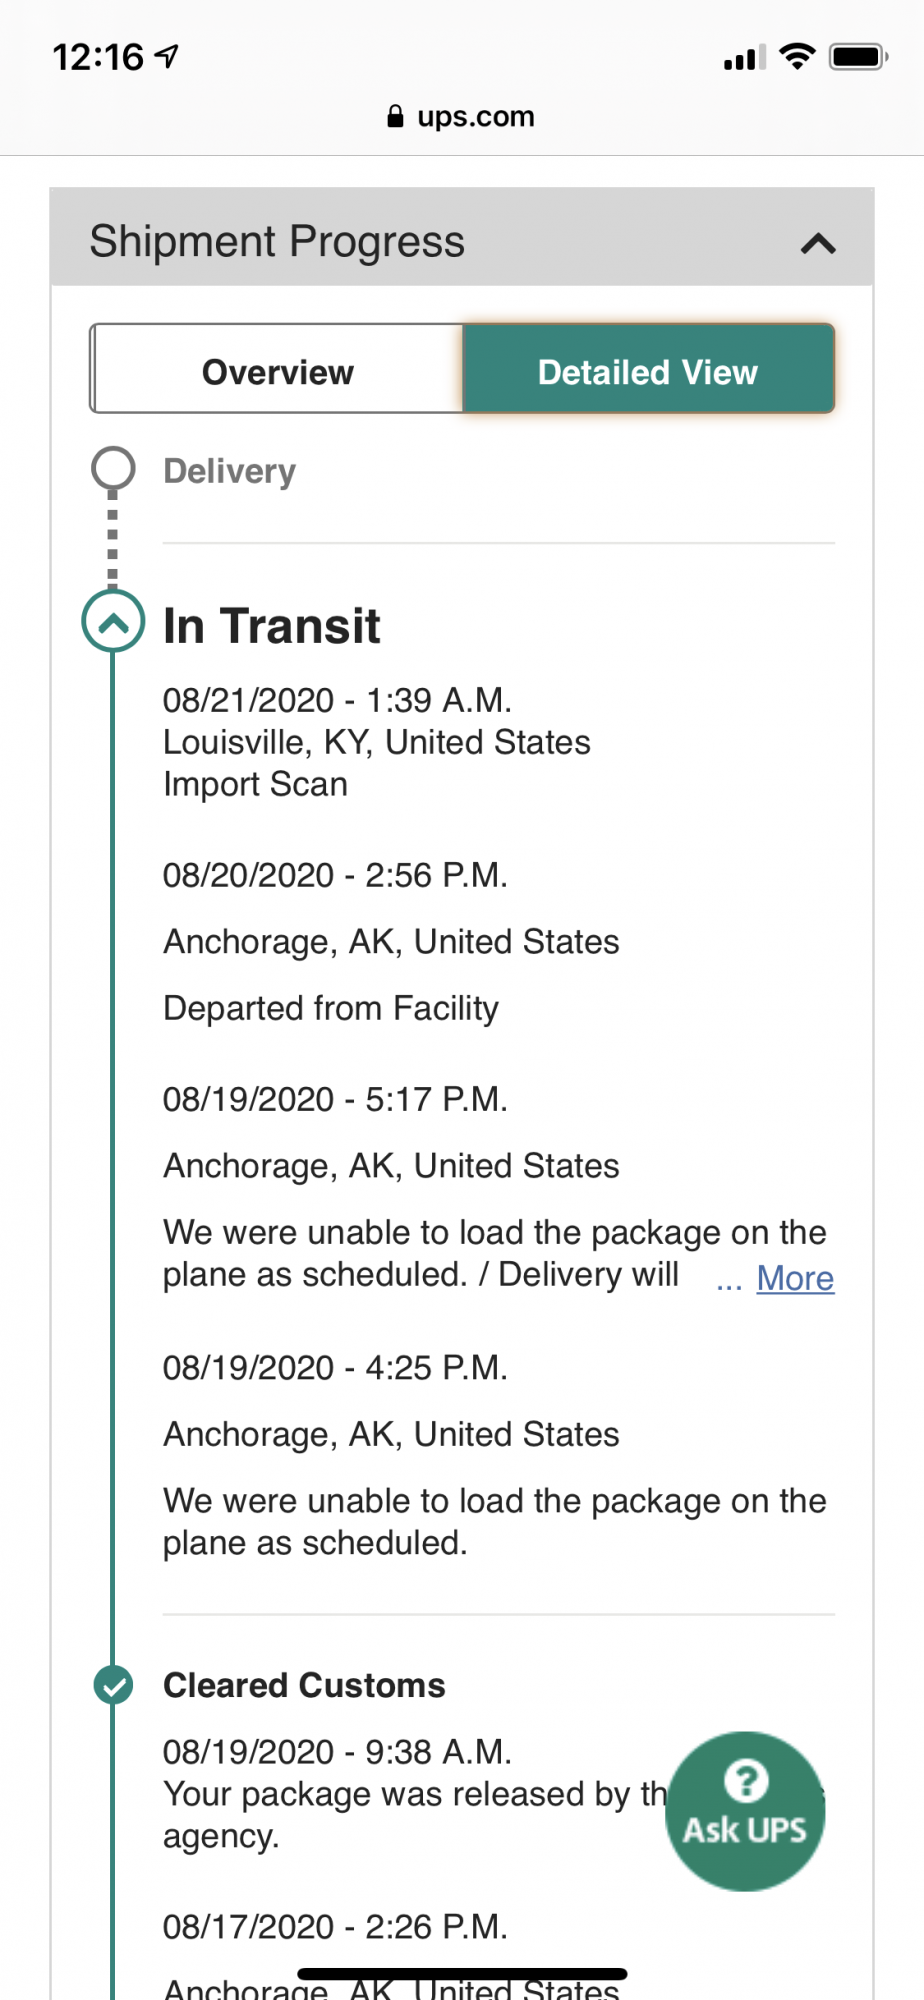The height and width of the screenshot is (2000, 924).
Task: Tap the location arrow next to time
Action: pyautogui.click(x=167, y=56)
